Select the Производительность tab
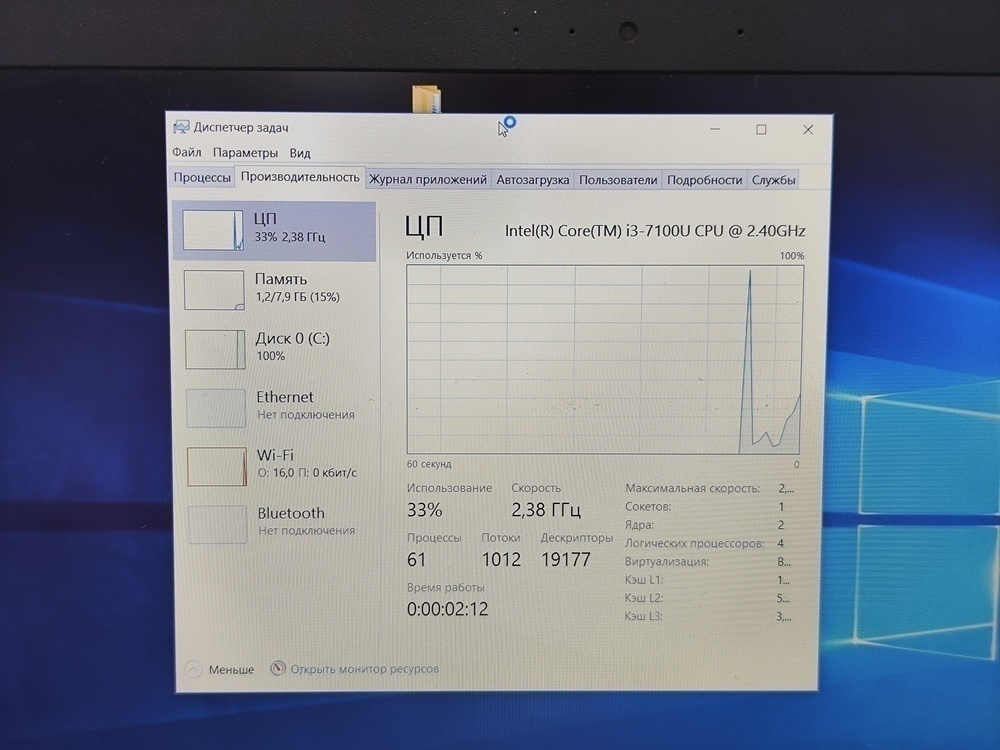 point(300,177)
